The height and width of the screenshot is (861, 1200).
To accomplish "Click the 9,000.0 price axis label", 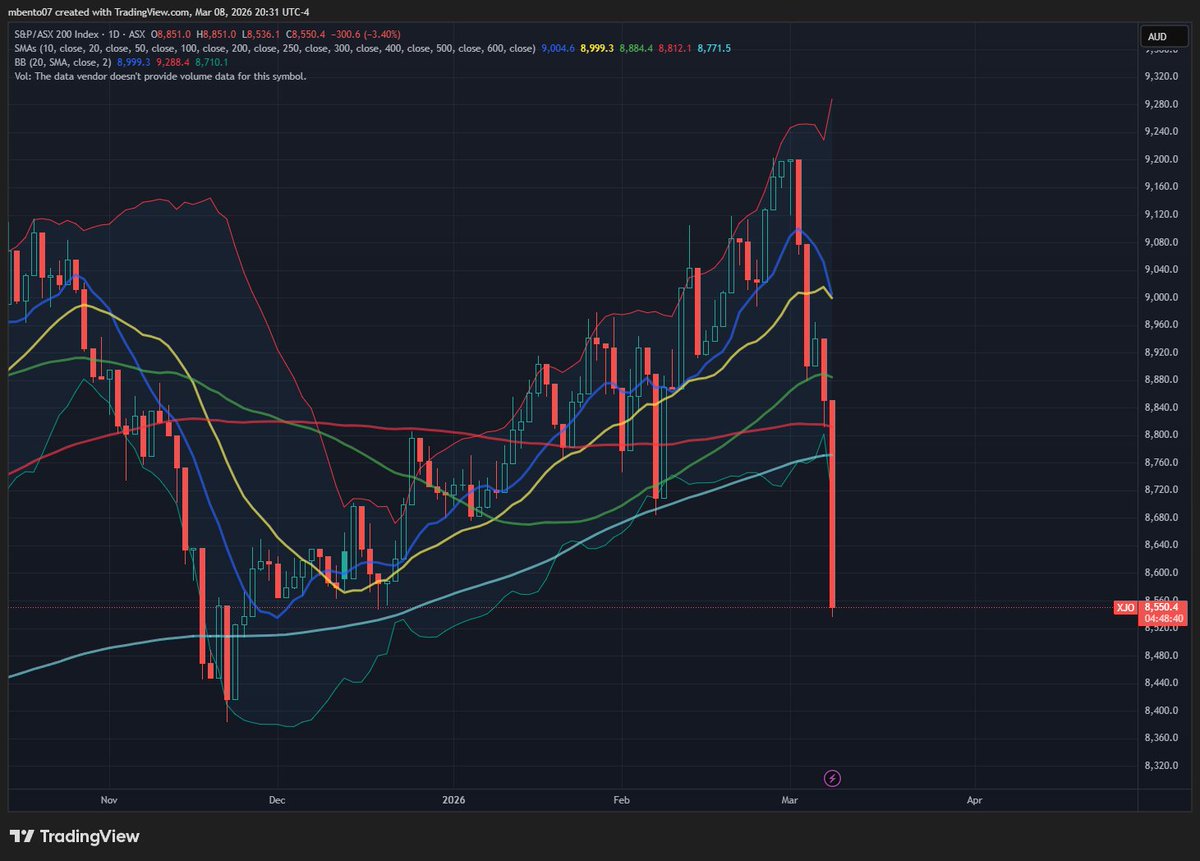I will click(1162, 297).
